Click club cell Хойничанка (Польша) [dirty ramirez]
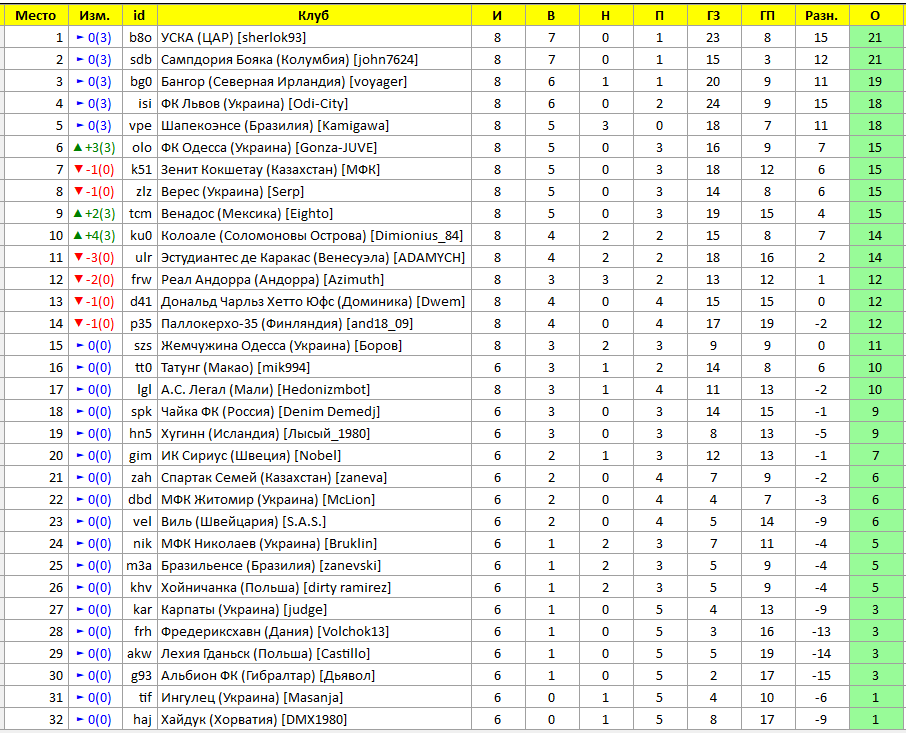906x733 pixels. (x=314, y=587)
